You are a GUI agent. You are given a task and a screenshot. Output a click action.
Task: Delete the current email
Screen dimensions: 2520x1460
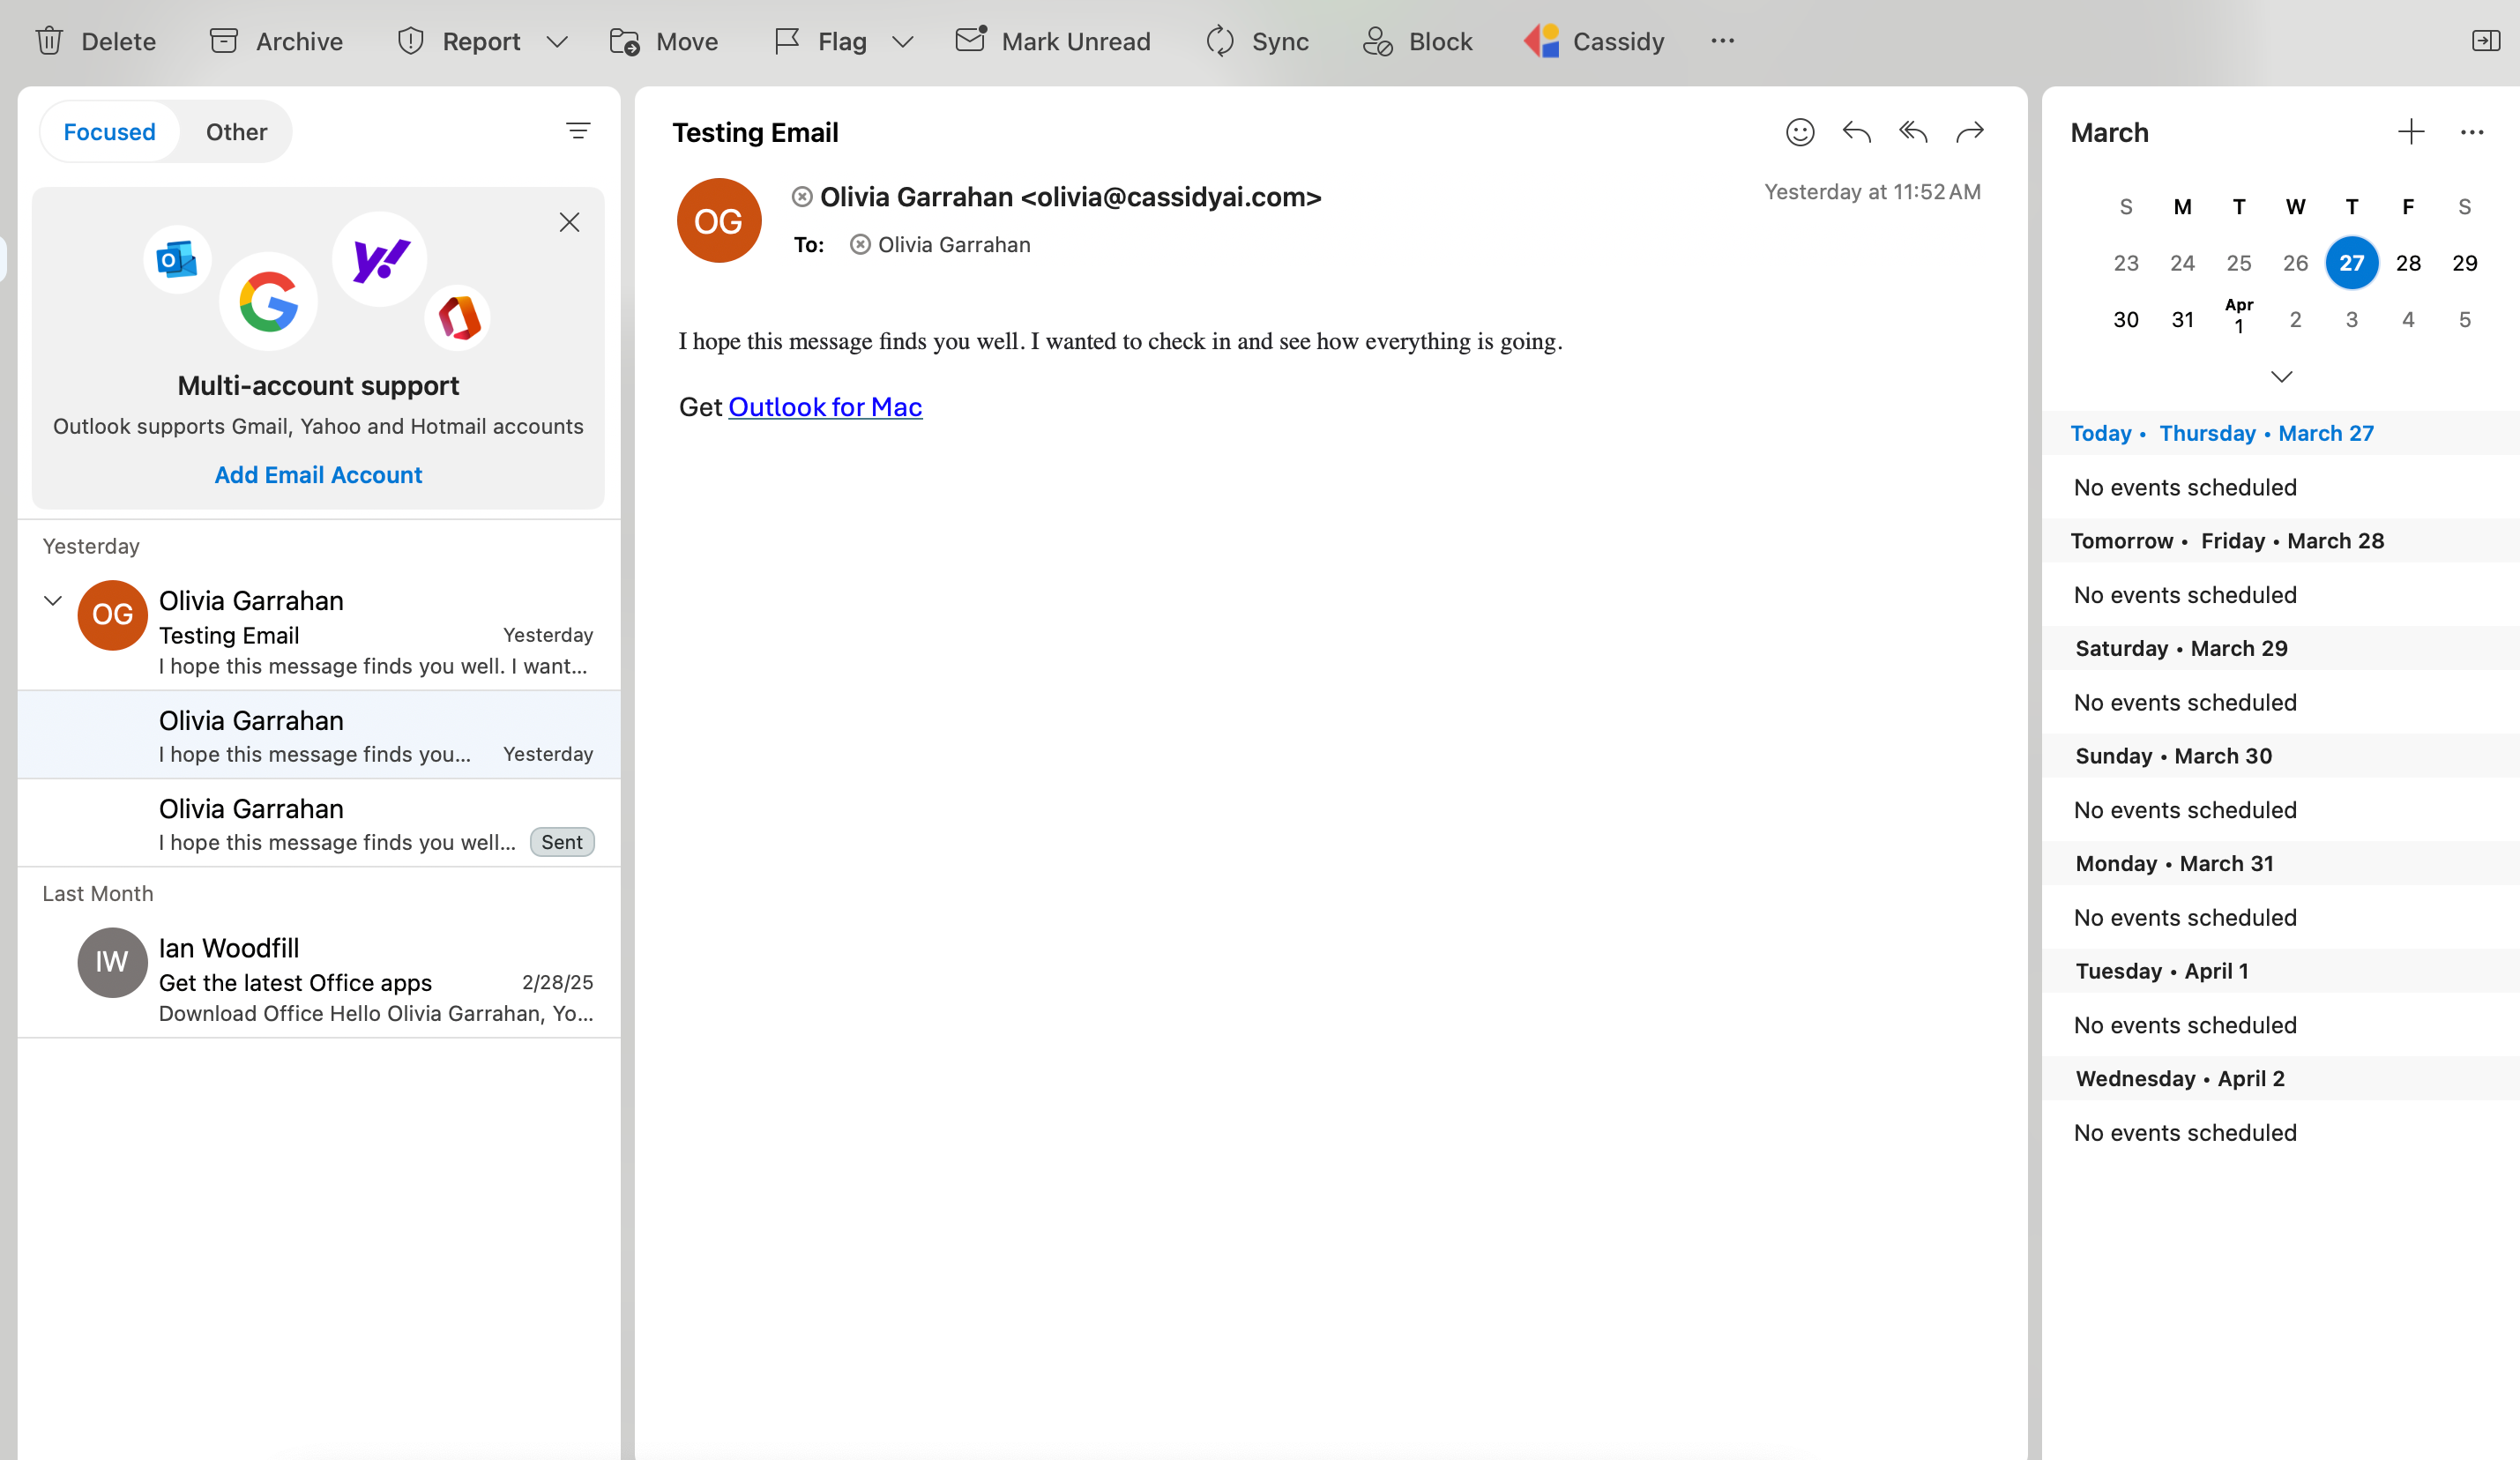click(x=95, y=41)
